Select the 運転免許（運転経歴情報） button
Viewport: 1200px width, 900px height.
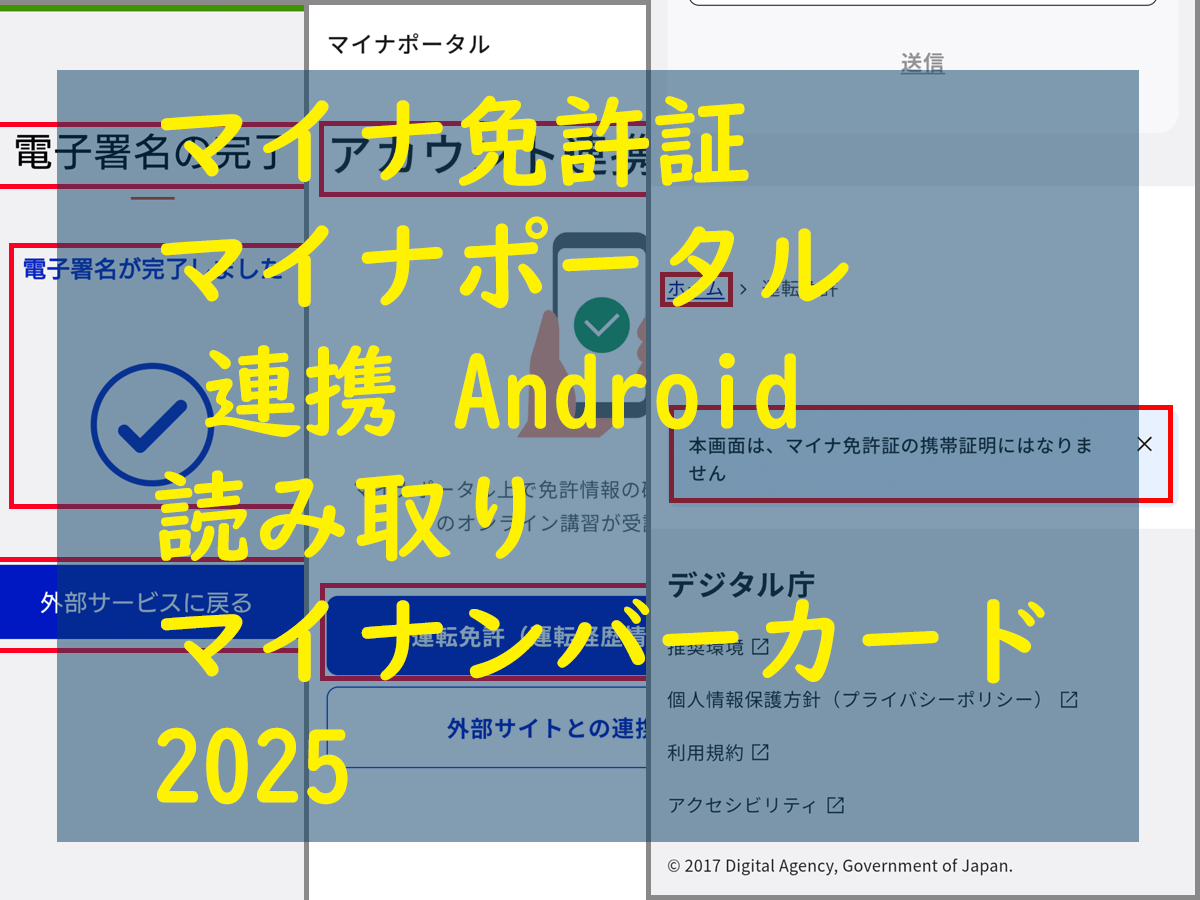(487, 637)
